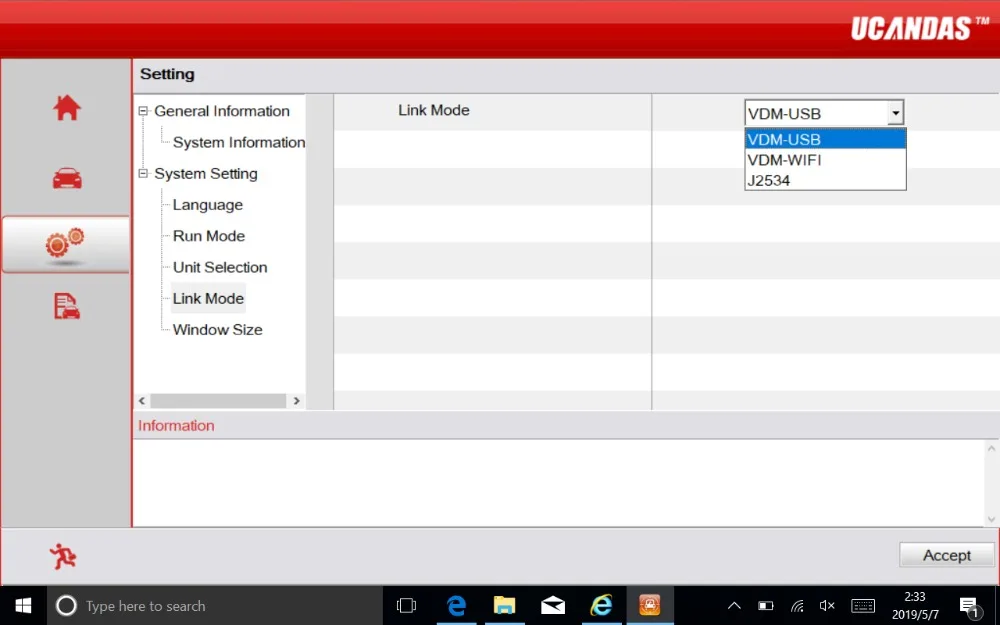
Task: Choose VDM-USB in the dropdown list
Action: [x=825, y=139]
